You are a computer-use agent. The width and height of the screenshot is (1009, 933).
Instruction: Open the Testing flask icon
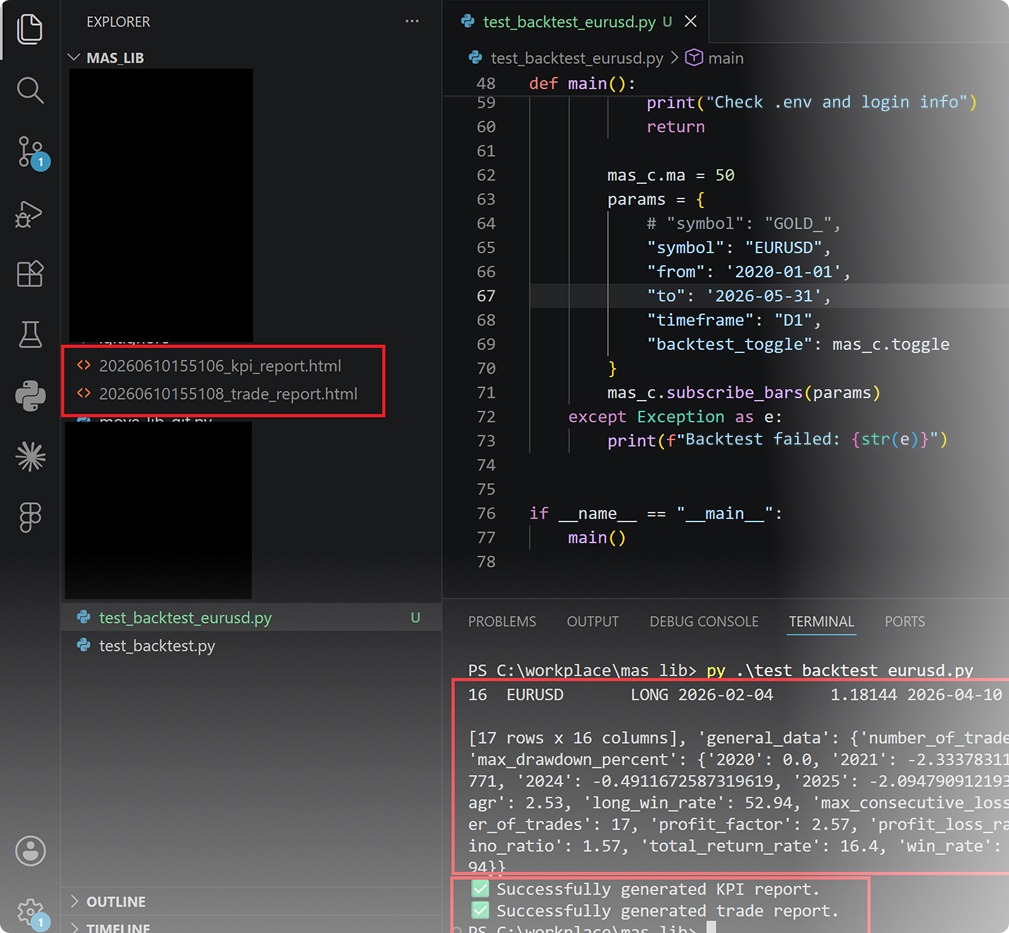[x=30, y=335]
